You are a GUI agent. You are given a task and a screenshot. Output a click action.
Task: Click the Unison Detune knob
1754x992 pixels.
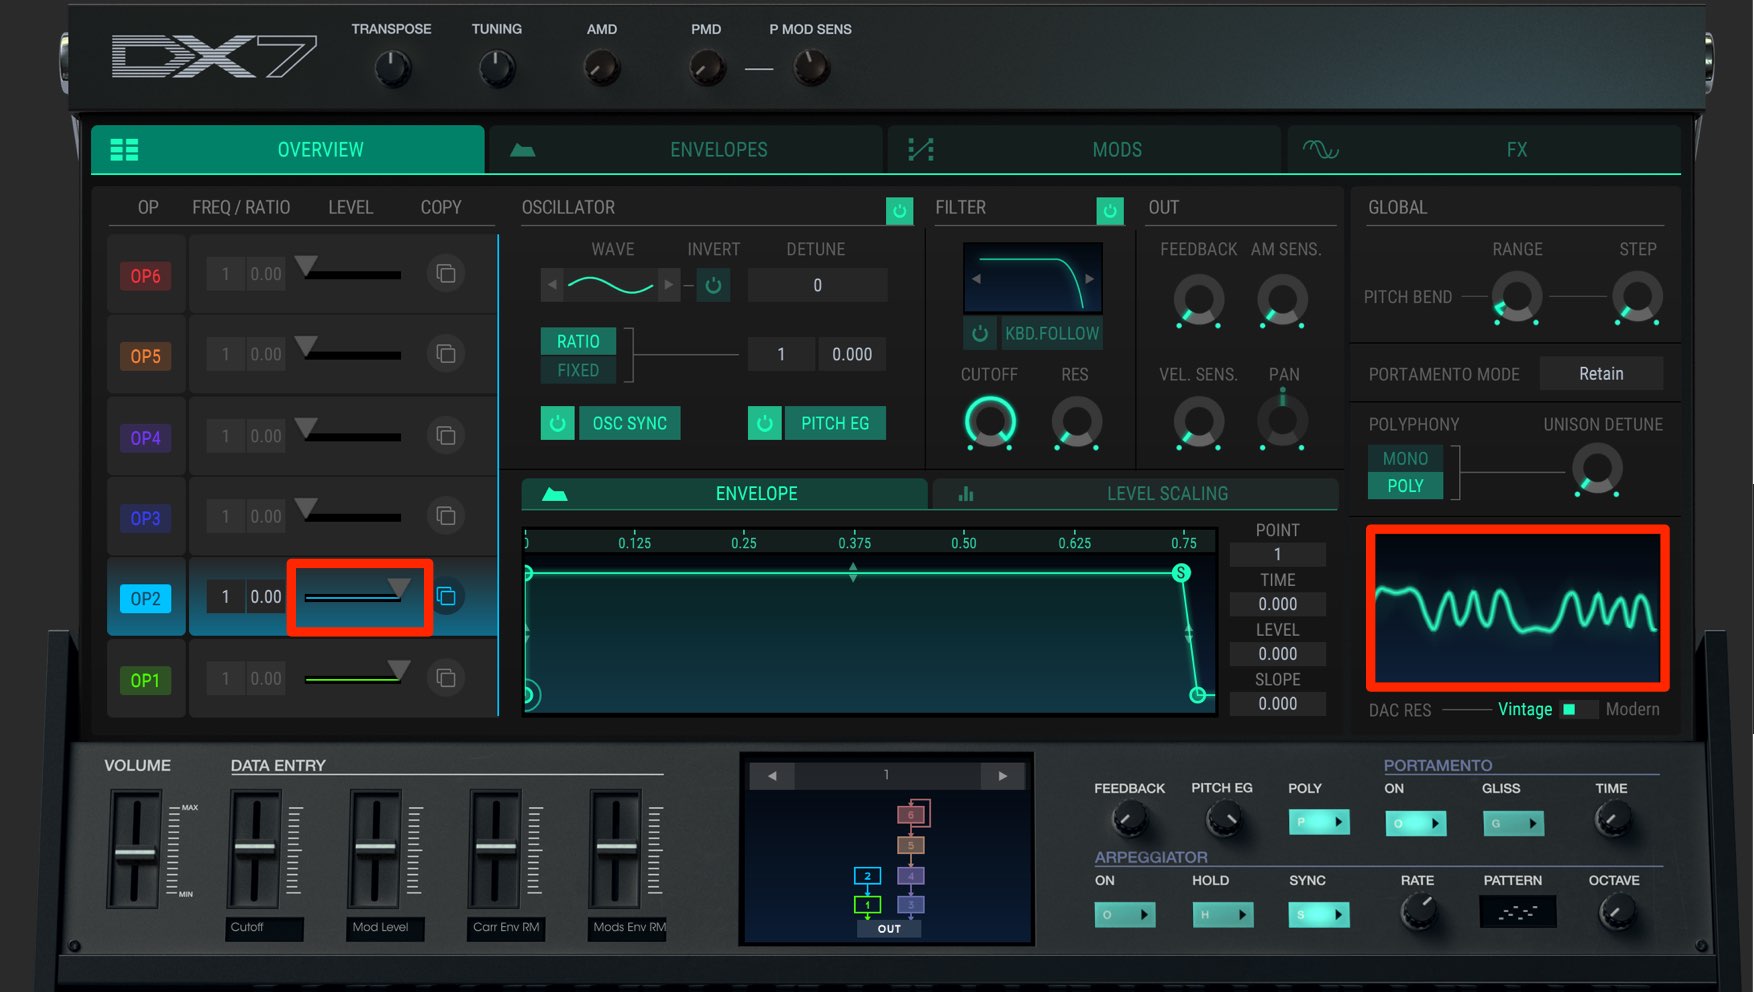coord(1597,469)
